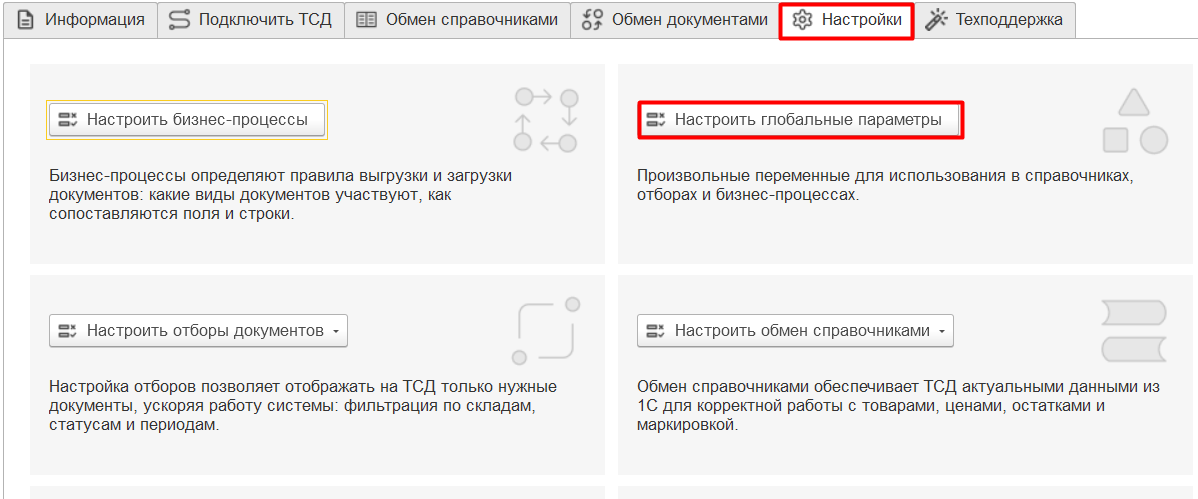Click the gear icon on Настройки tab
This screenshot has width=1198, height=499.
click(x=801, y=20)
